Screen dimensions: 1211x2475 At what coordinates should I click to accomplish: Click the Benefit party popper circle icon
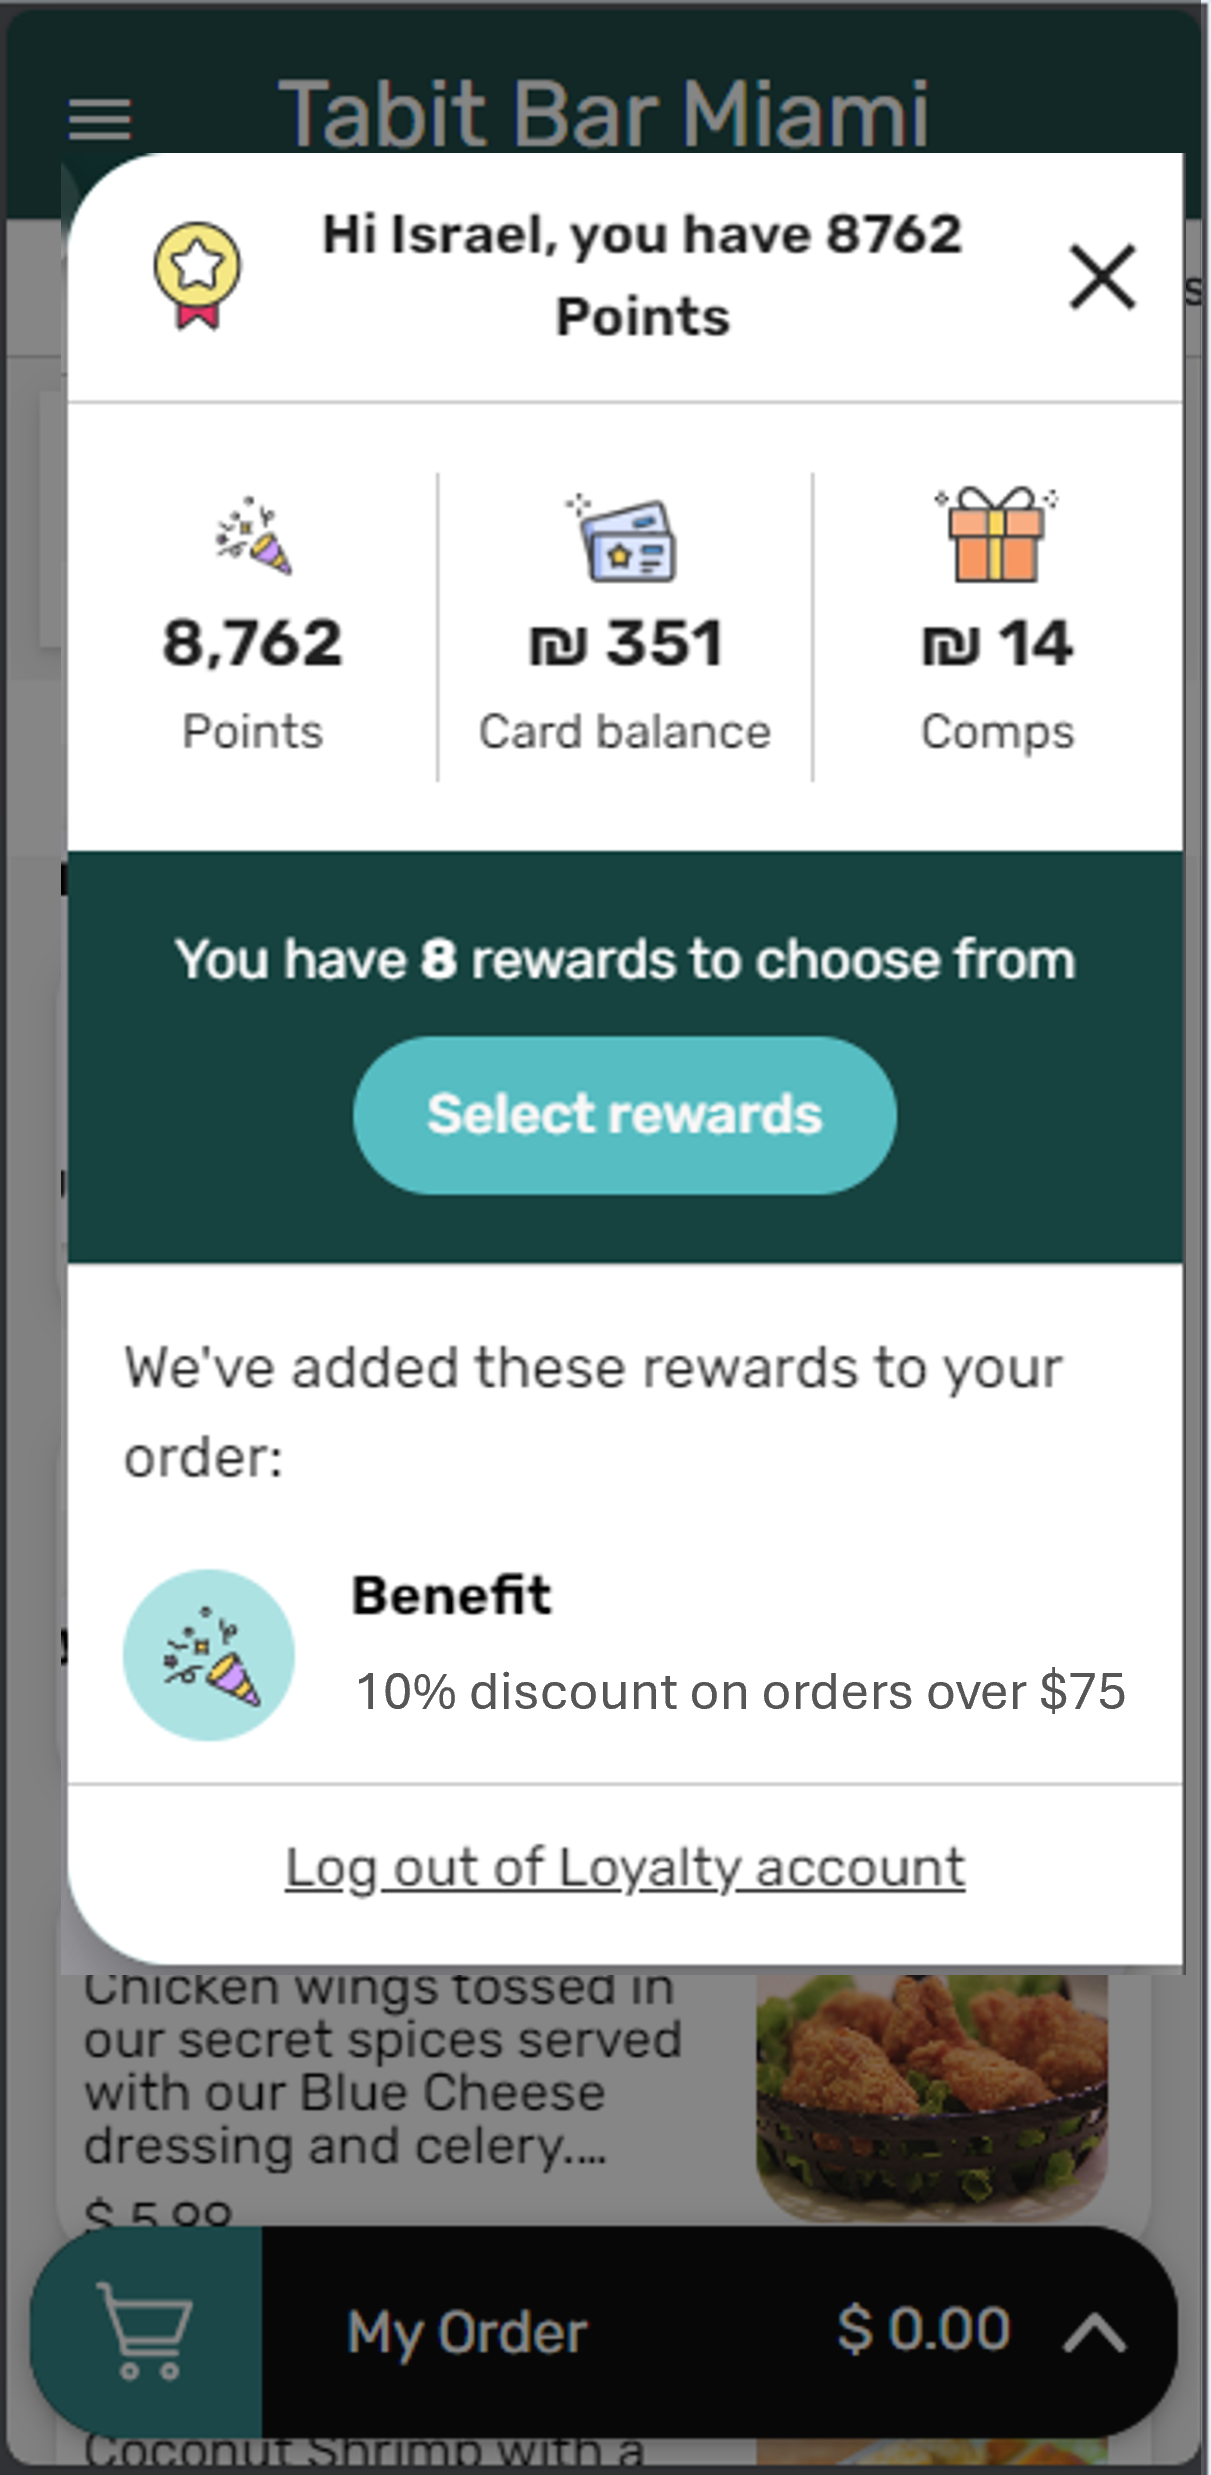[209, 1654]
